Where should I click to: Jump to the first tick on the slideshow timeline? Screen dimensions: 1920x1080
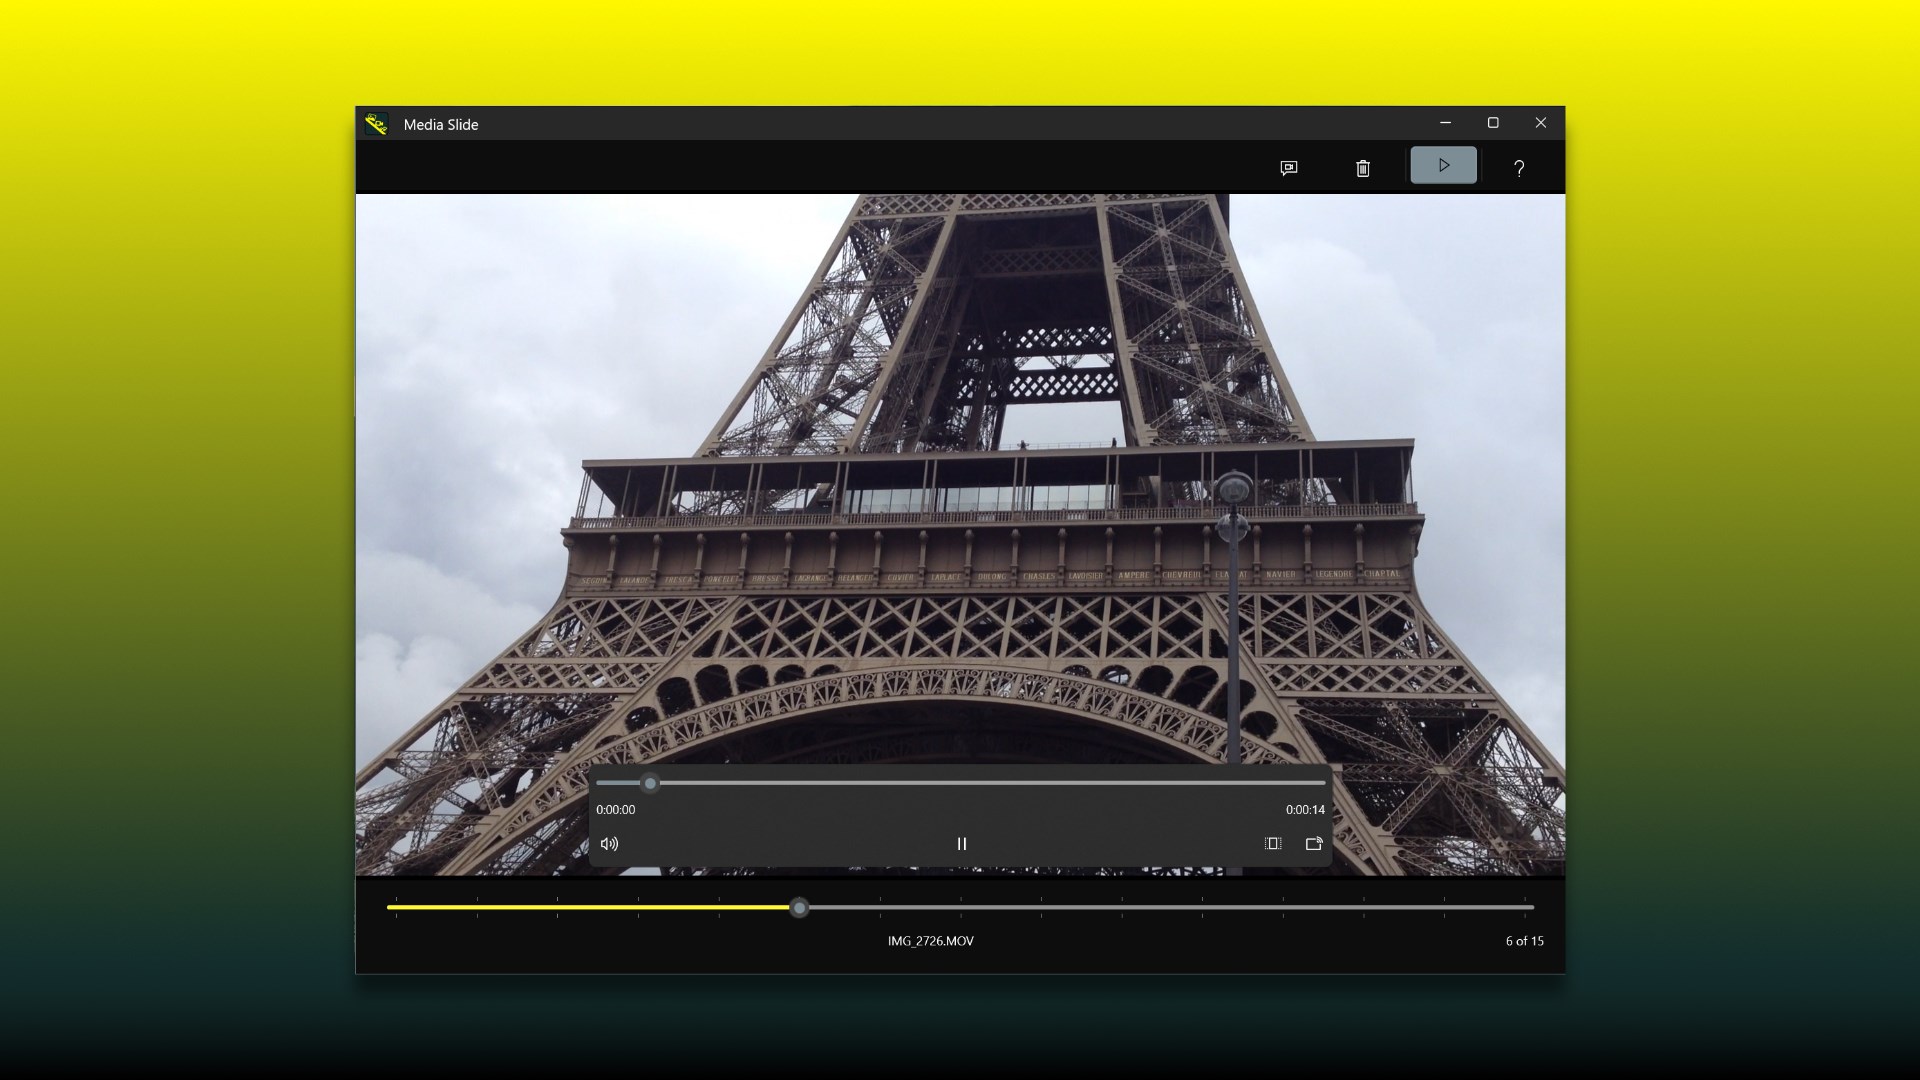coord(396,908)
